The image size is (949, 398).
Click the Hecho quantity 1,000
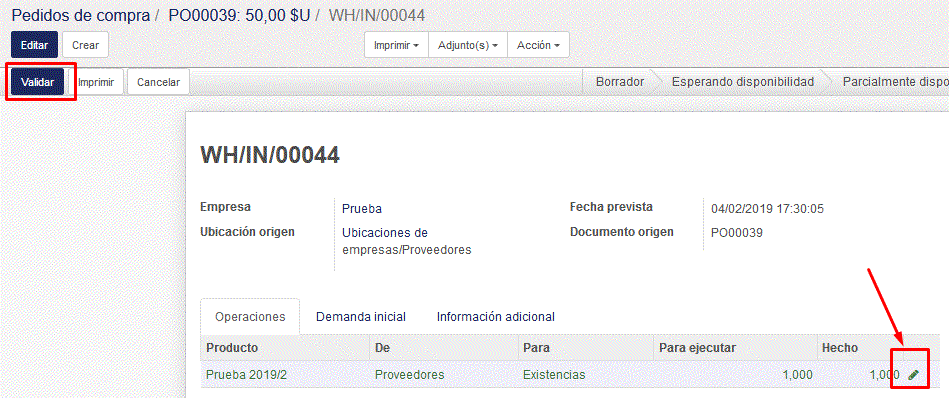pos(884,375)
